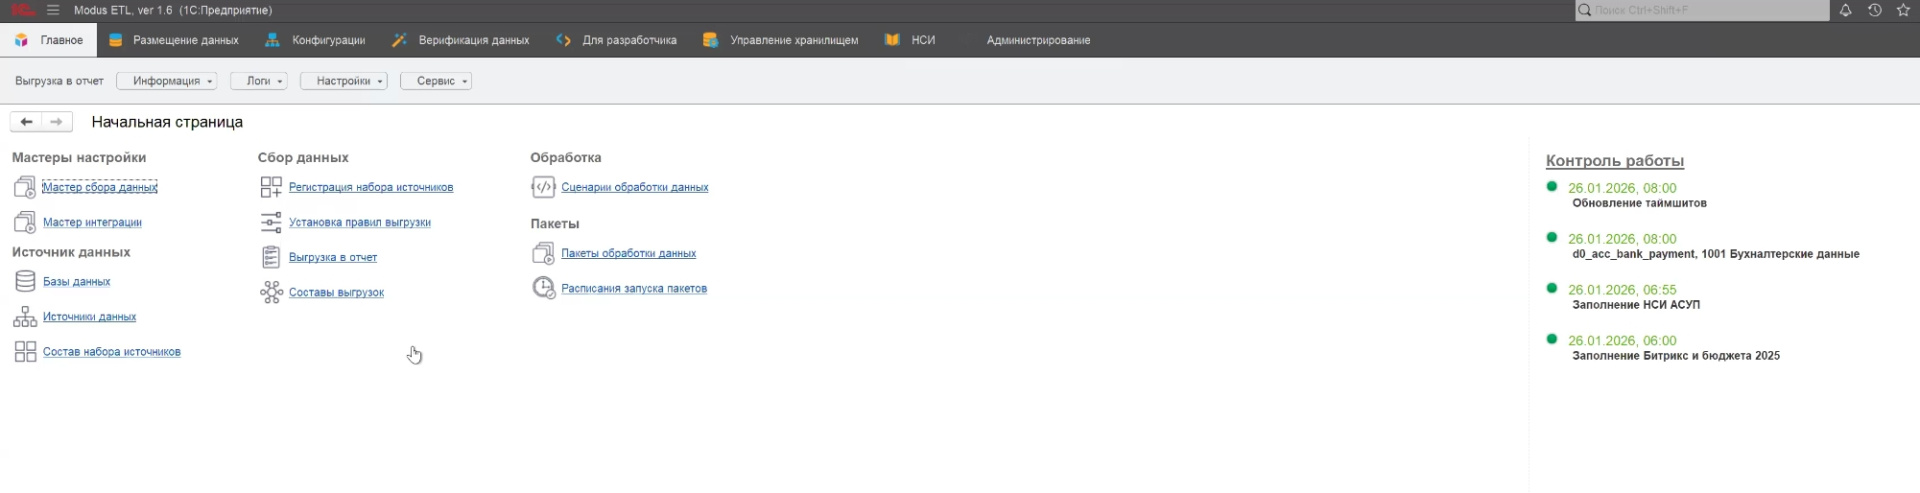
Task: Click the Выгрузка в отчет clipboard icon
Action: point(271,257)
